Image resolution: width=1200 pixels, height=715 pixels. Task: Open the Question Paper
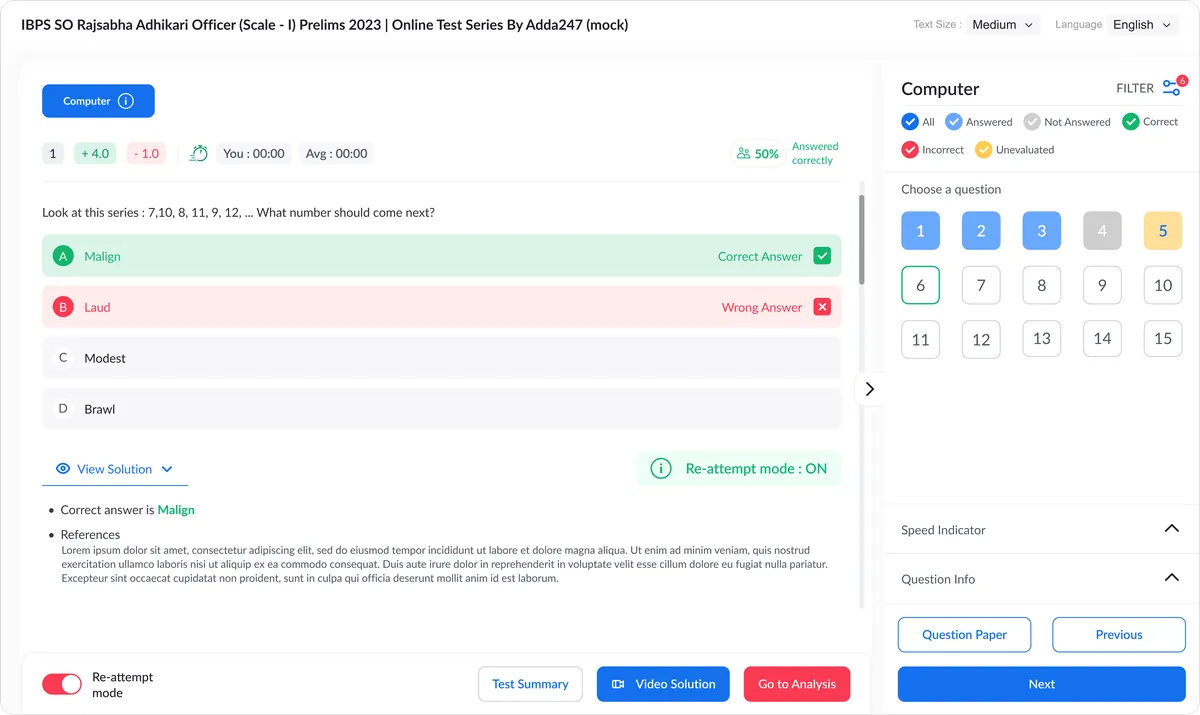pyautogui.click(x=964, y=635)
